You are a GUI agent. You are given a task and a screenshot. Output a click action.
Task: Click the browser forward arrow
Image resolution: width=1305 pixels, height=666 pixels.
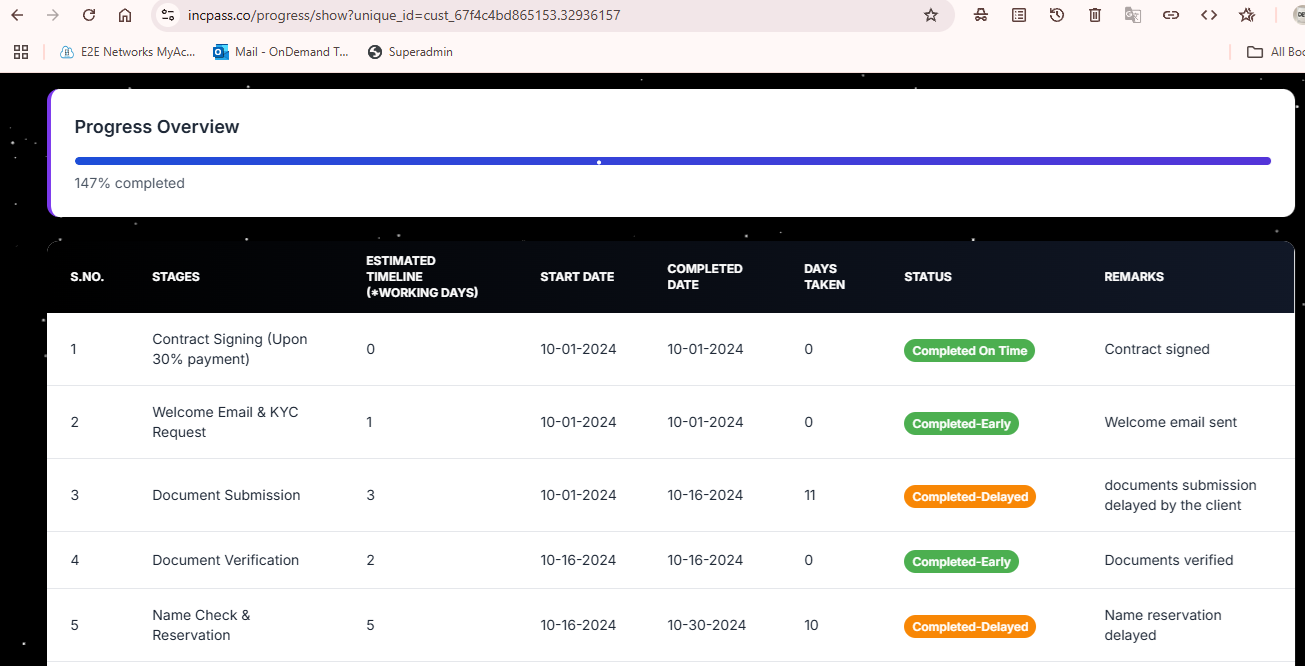[x=53, y=15]
